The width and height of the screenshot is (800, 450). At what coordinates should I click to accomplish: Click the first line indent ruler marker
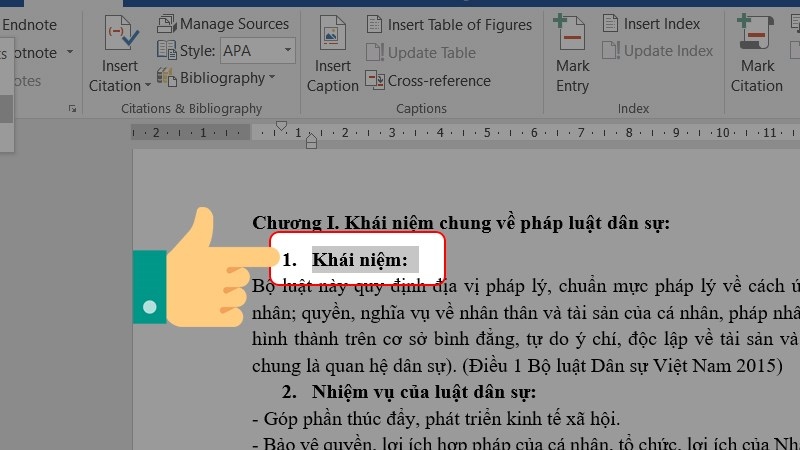(x=281, y=126)
